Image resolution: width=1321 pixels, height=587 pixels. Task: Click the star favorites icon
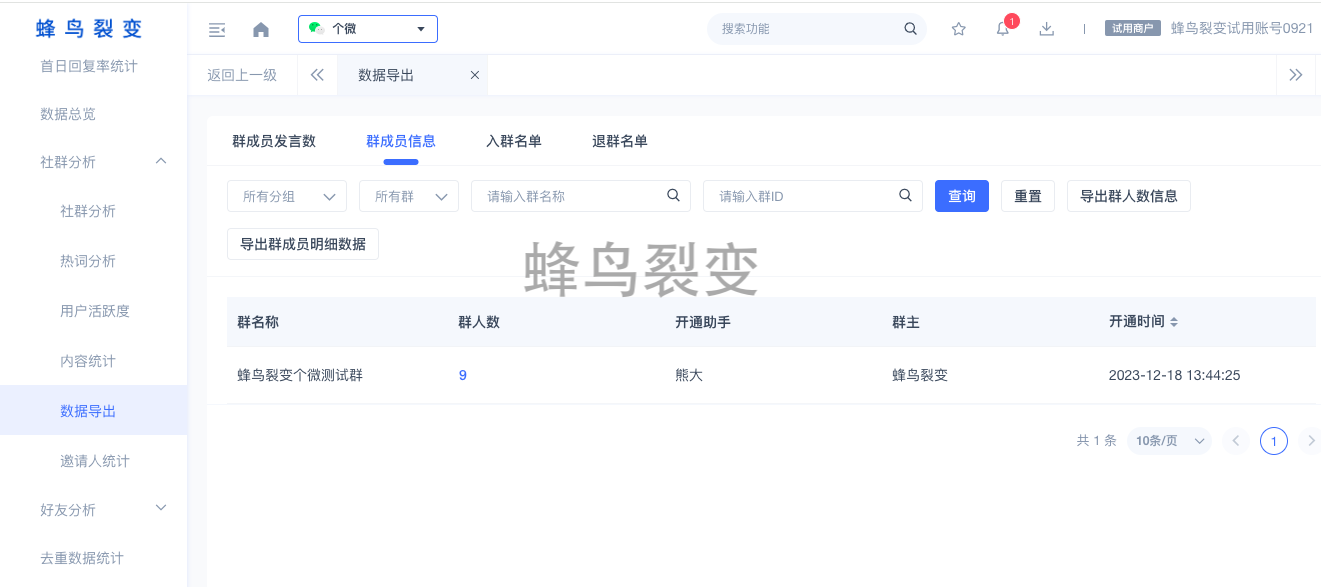(958, 29)
